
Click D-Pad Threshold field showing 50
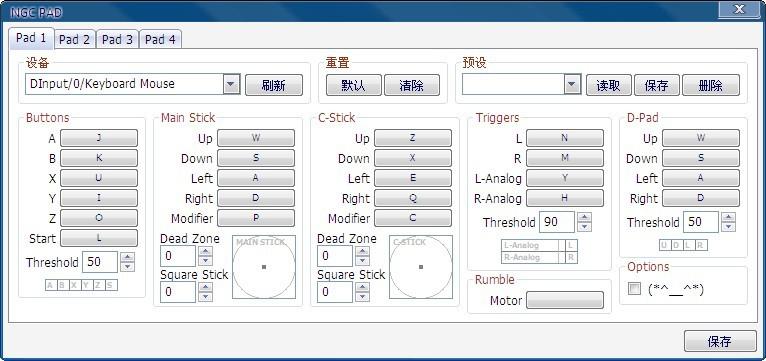click(701, 222)
